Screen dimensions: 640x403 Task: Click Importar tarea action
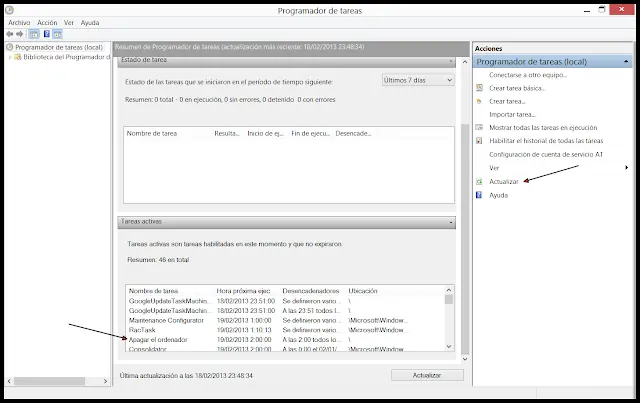click(x=512, y=115)
